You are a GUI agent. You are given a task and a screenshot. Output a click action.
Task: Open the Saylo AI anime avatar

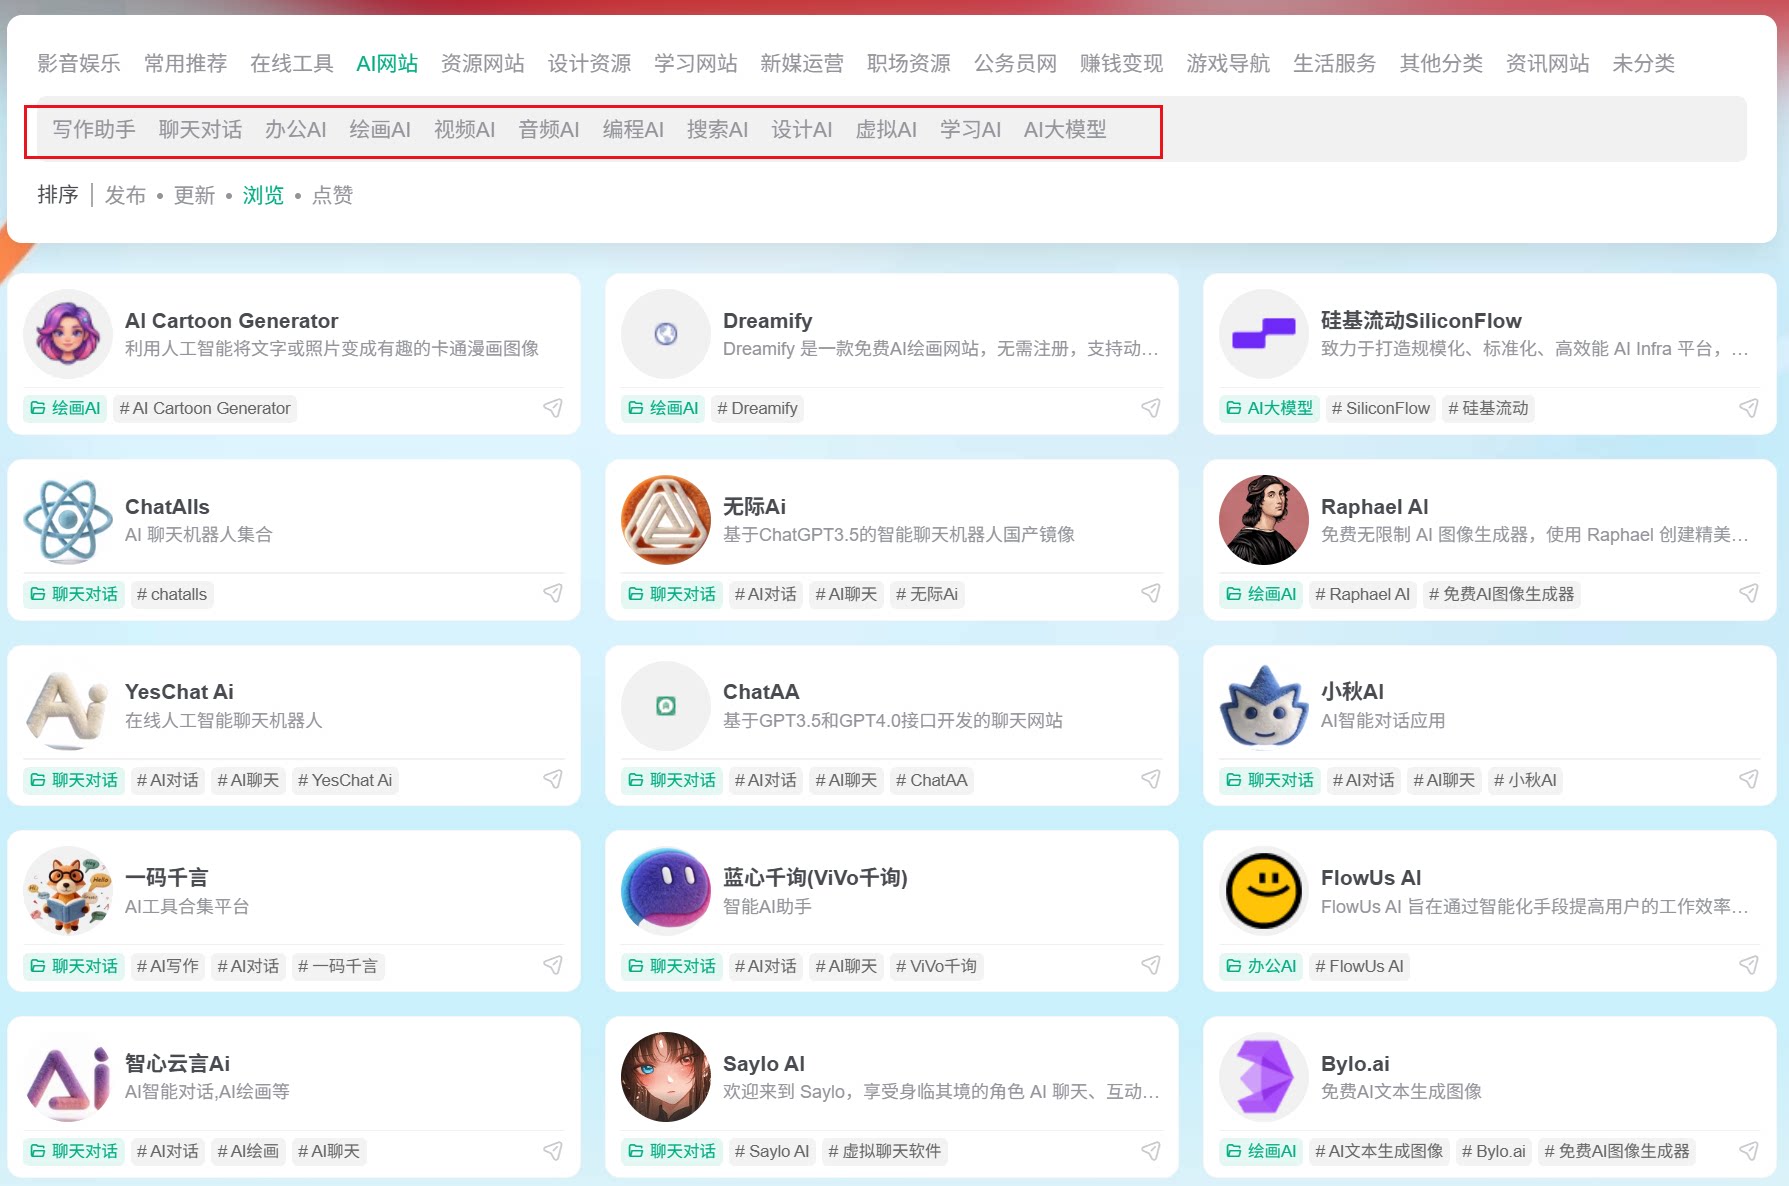click(x=666, y=1077)
